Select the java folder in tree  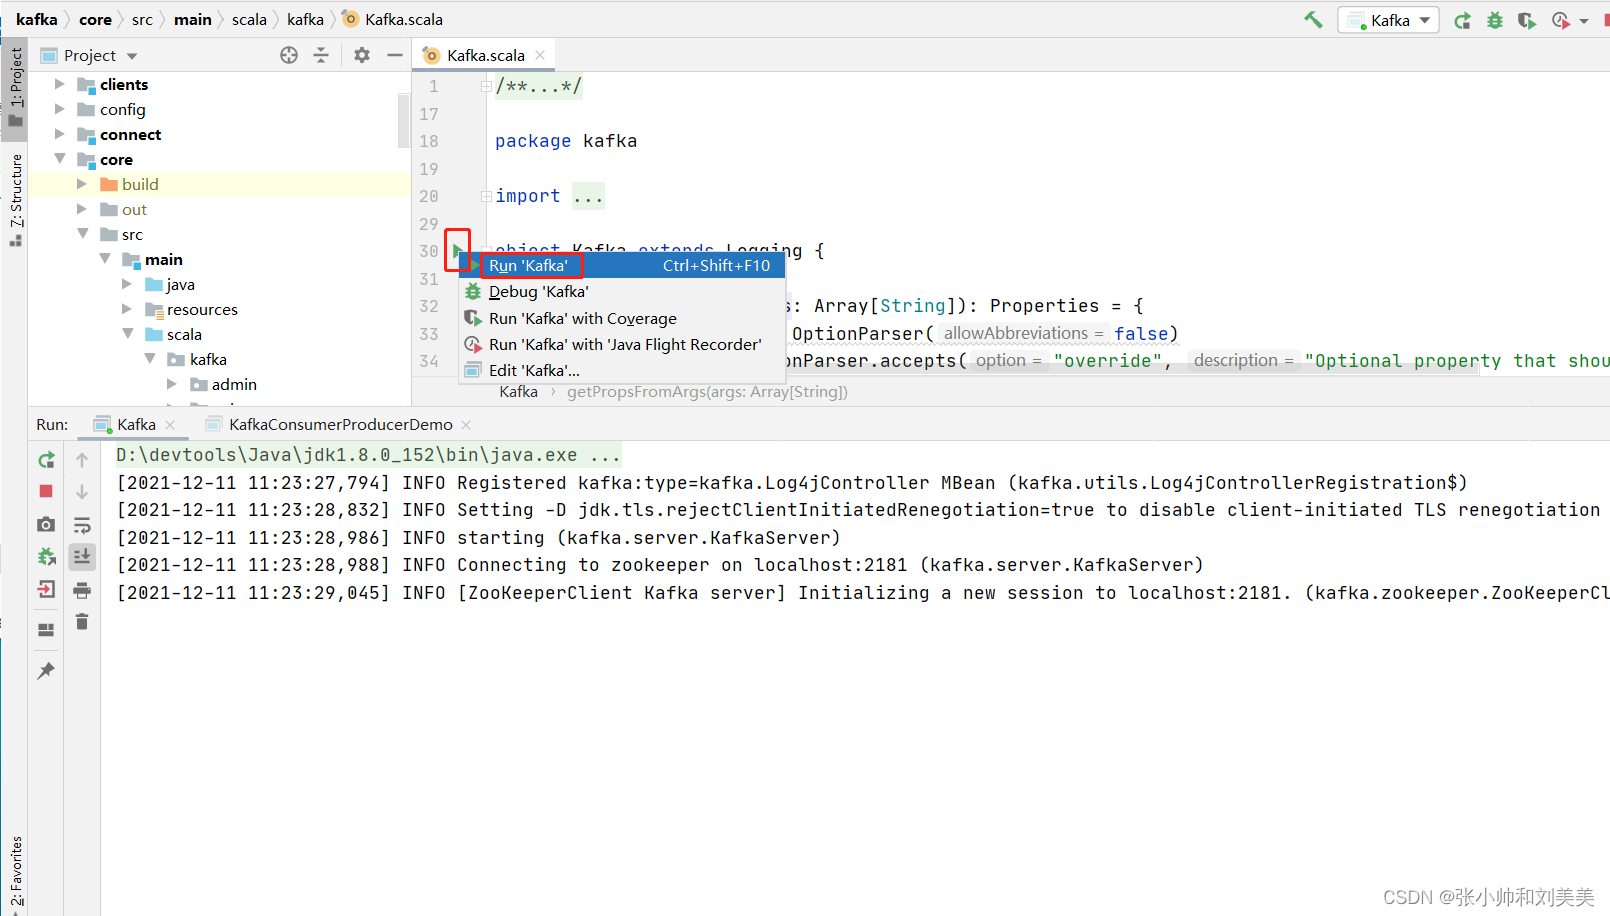[x=180, y=284]
